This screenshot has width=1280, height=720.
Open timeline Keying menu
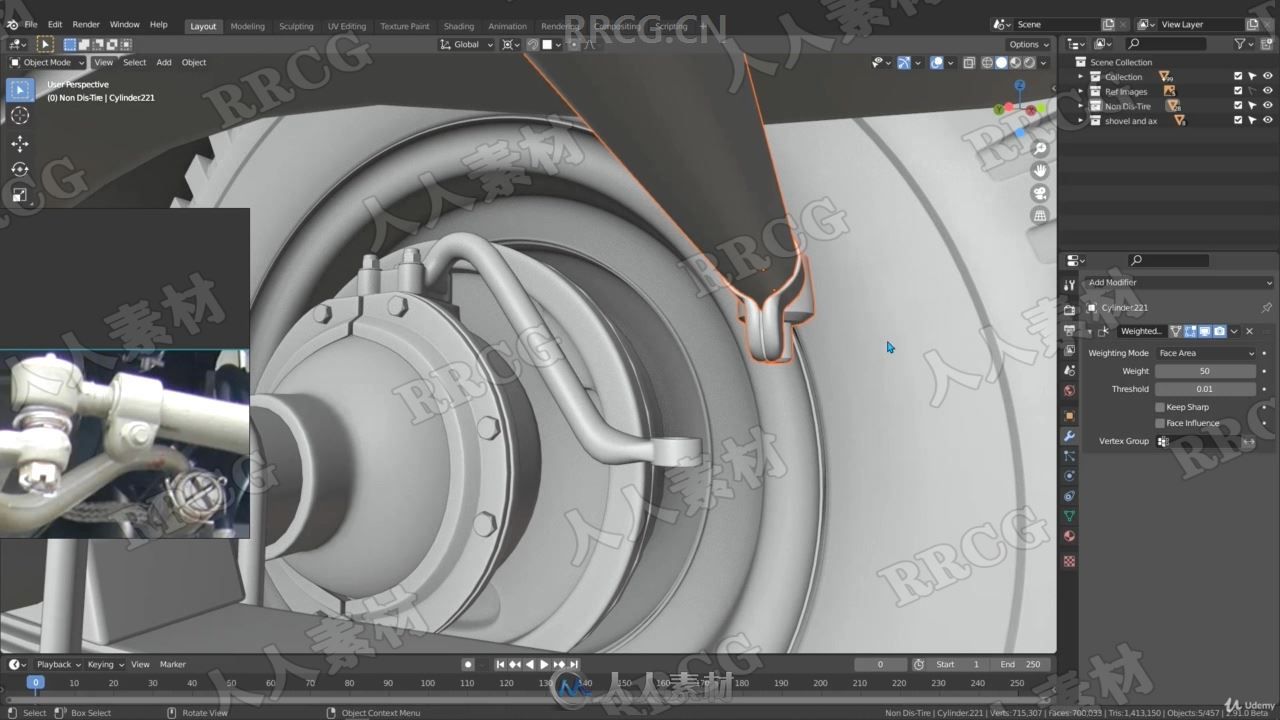click(104, 664)
